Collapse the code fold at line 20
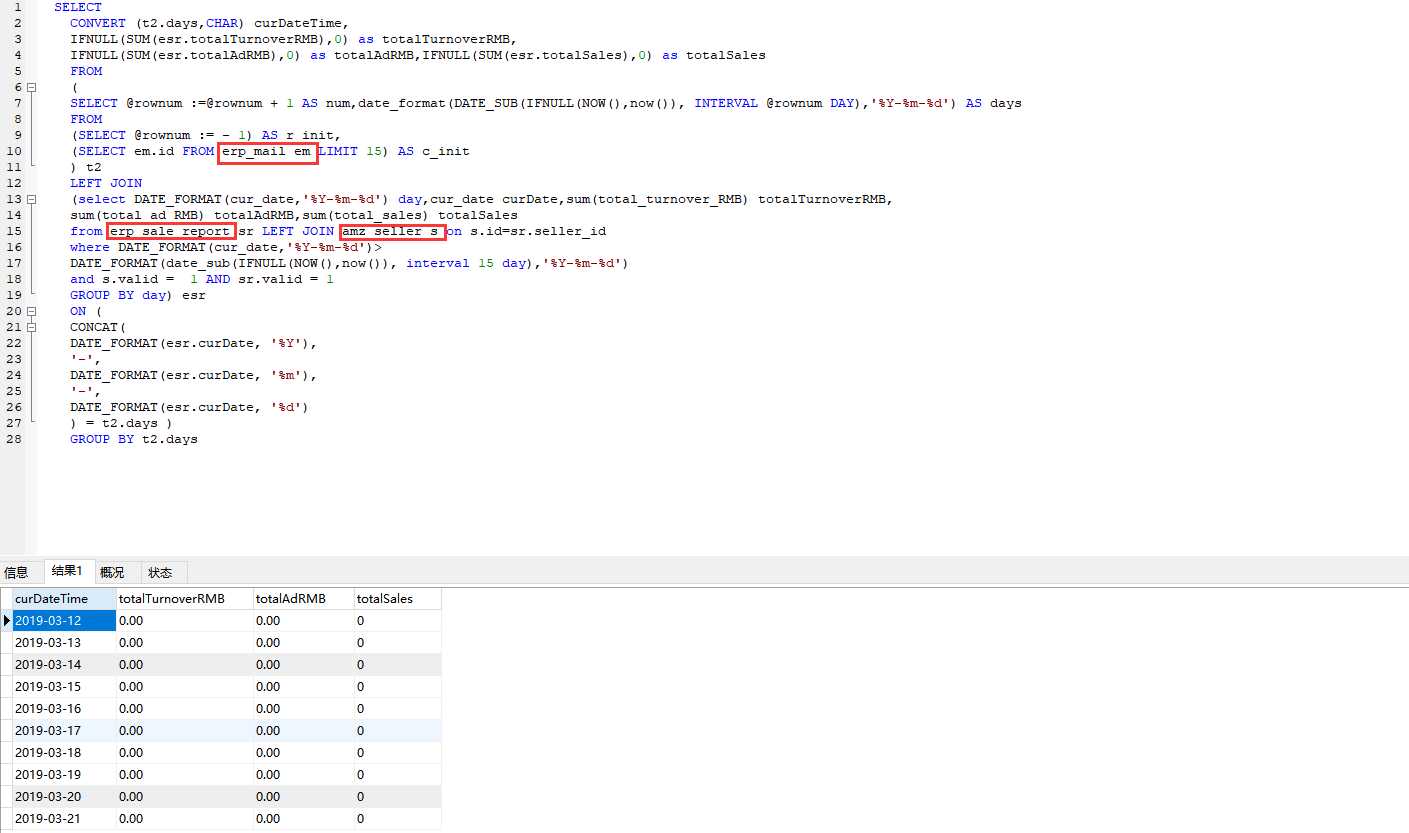The height and width of the screenshot is (833, 1409). 32,311
